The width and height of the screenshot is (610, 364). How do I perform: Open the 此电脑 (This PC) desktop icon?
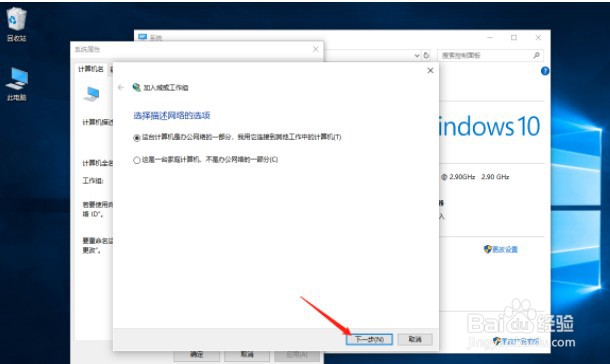[x=16, y=84]
